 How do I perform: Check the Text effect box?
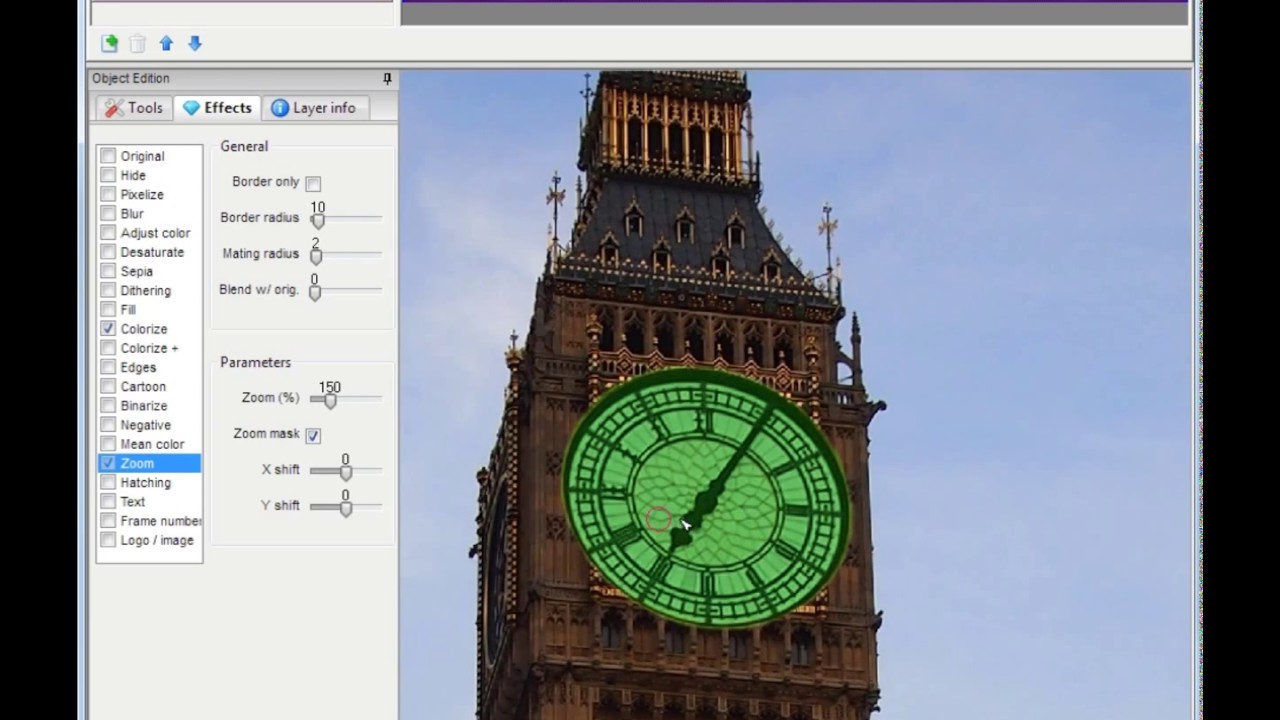(x=108, y=501)
